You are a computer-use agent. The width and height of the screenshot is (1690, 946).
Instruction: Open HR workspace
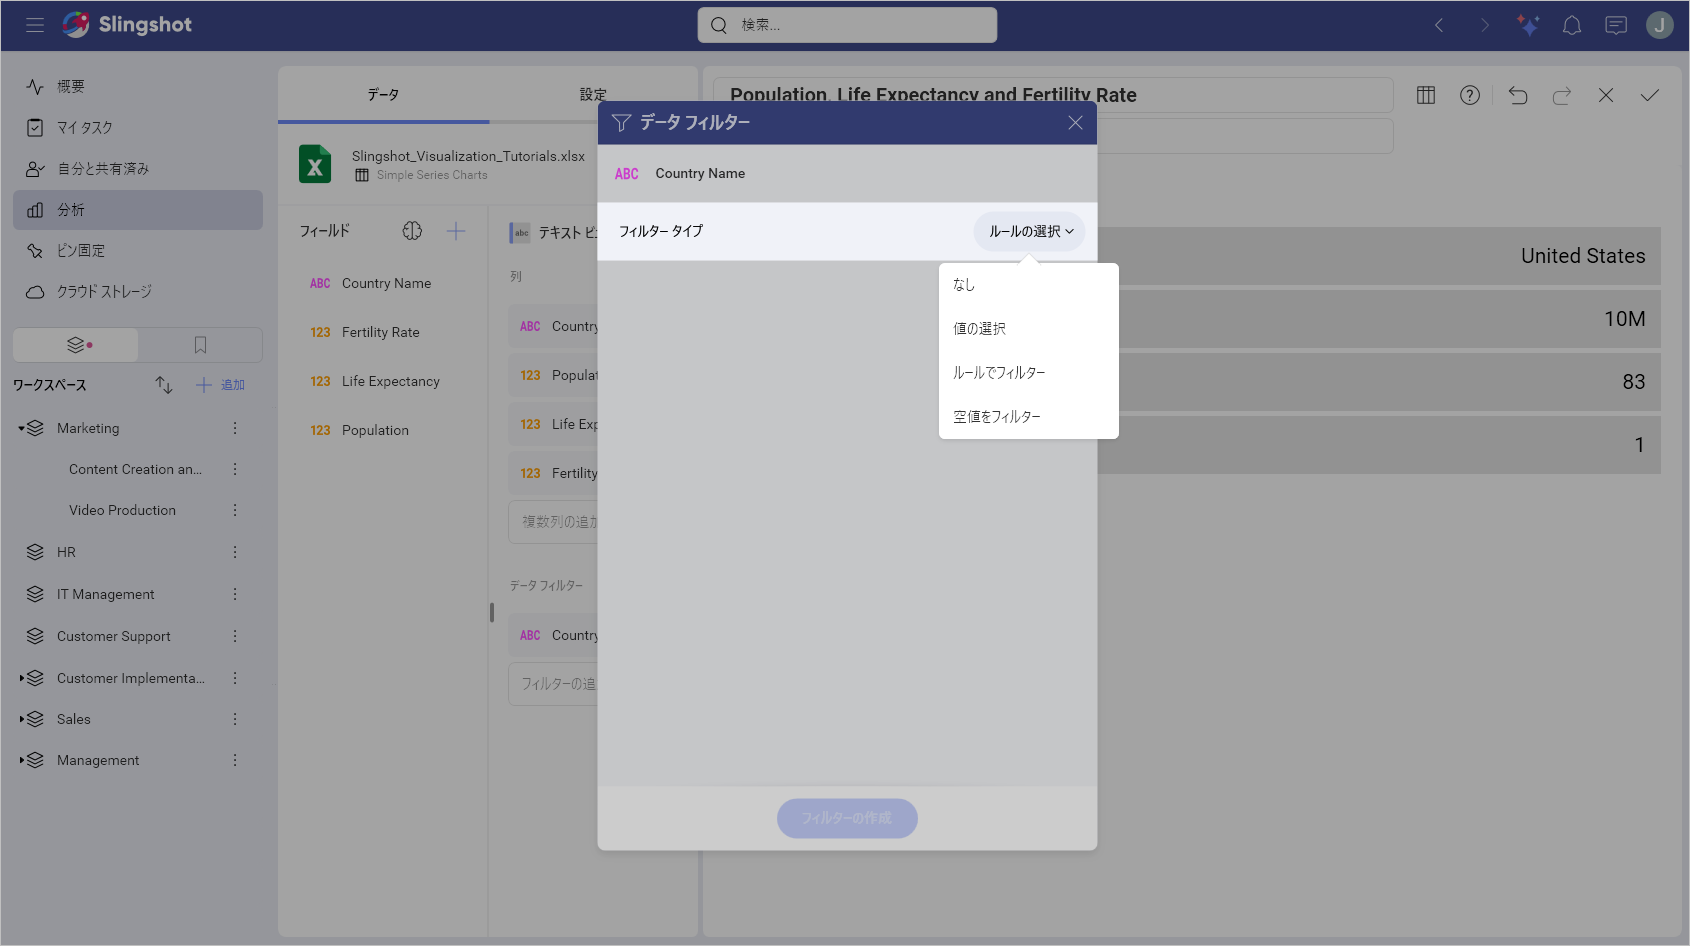pyautogui.click(x=66, y=552)
